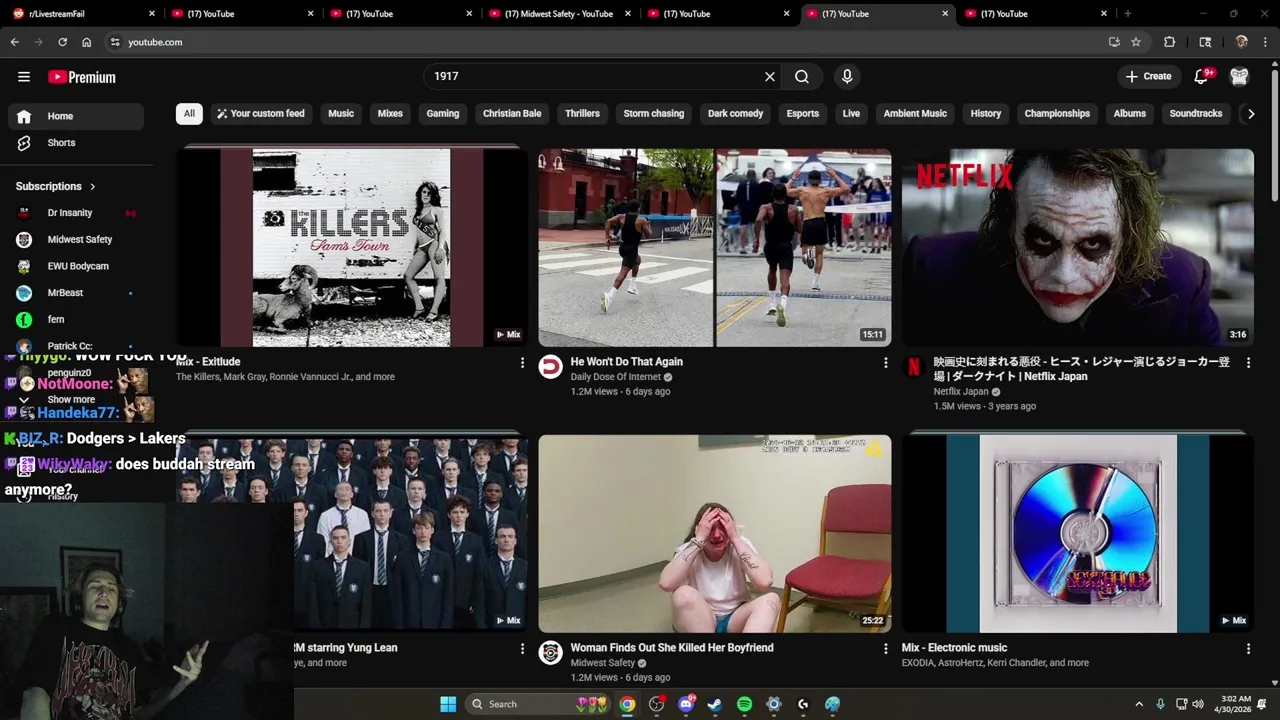The height and width of the screenshot is (720, 1280).
Task: Open the notifications bell
Action: [1201, 76]
